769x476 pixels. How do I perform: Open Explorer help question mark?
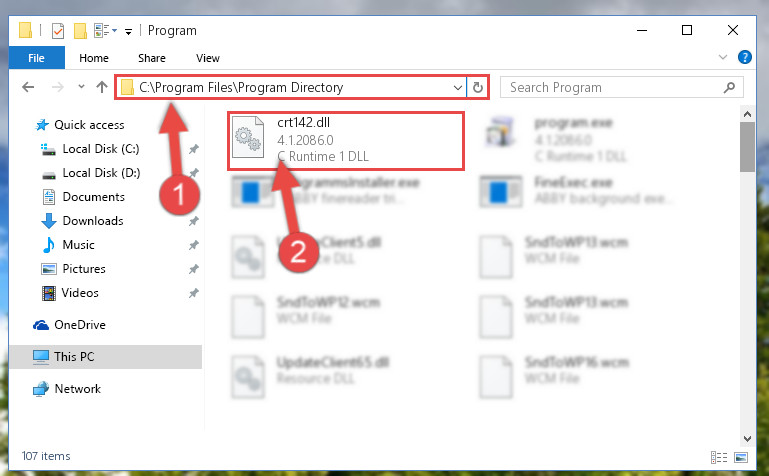tap(744, 57)
